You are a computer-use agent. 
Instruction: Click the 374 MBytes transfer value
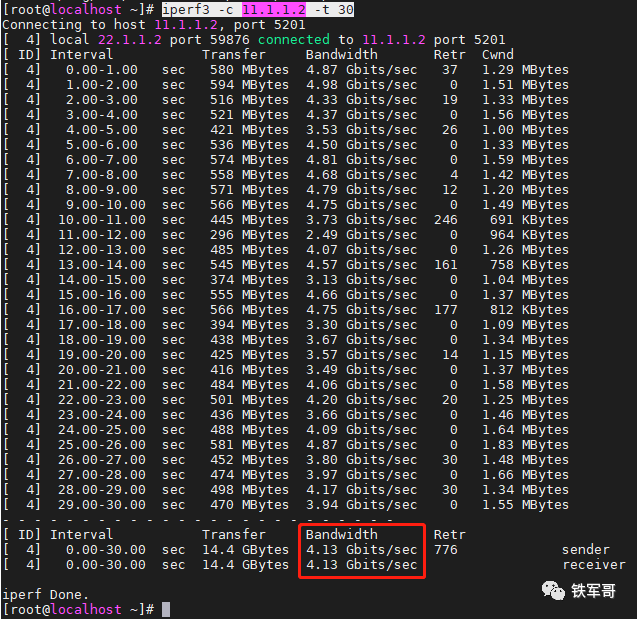[249, 280]
